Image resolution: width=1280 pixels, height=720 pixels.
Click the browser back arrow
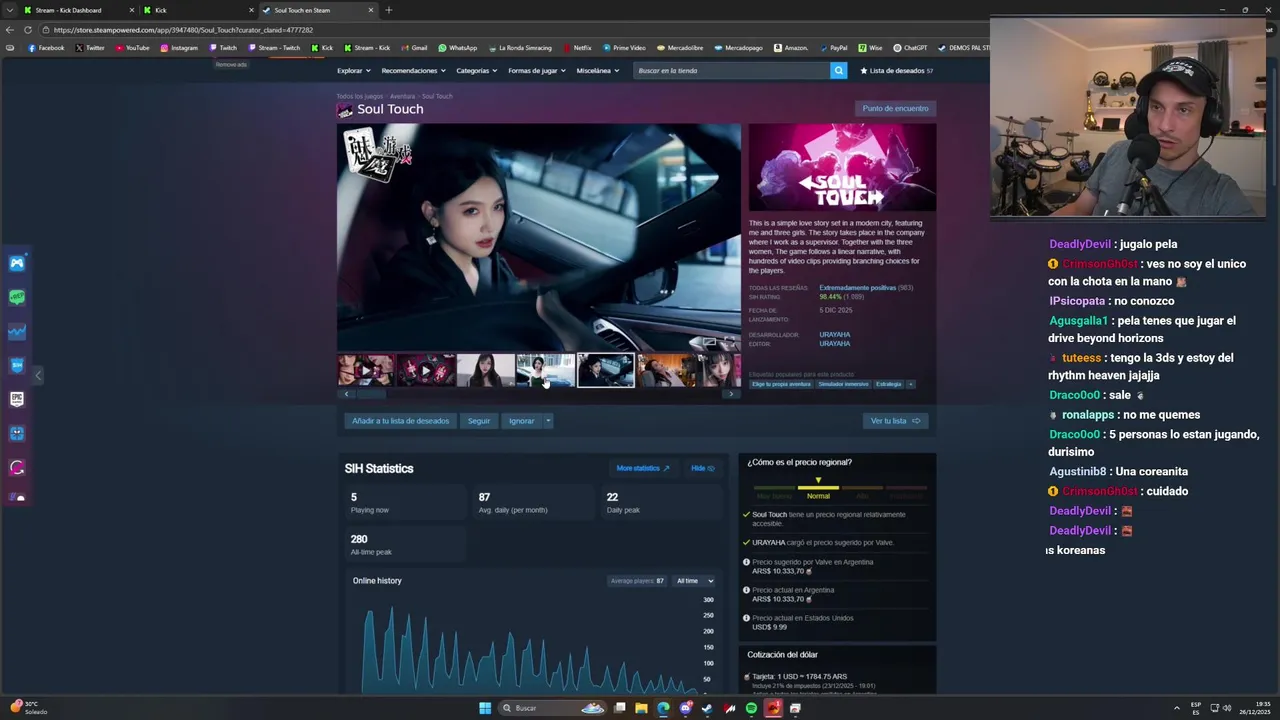[x=10, y=30]
